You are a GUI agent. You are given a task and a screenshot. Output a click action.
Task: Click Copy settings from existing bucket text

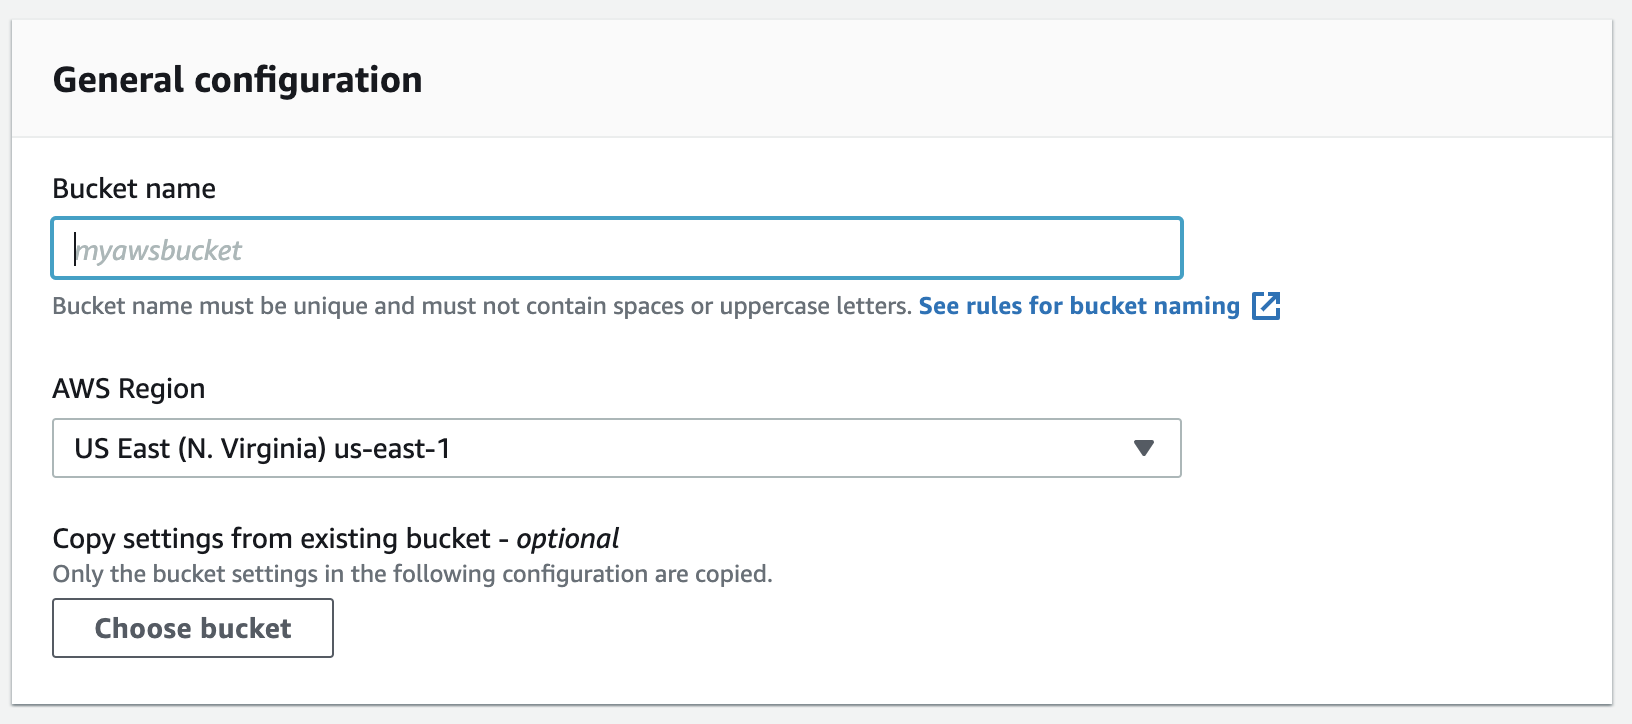[335, 538]
